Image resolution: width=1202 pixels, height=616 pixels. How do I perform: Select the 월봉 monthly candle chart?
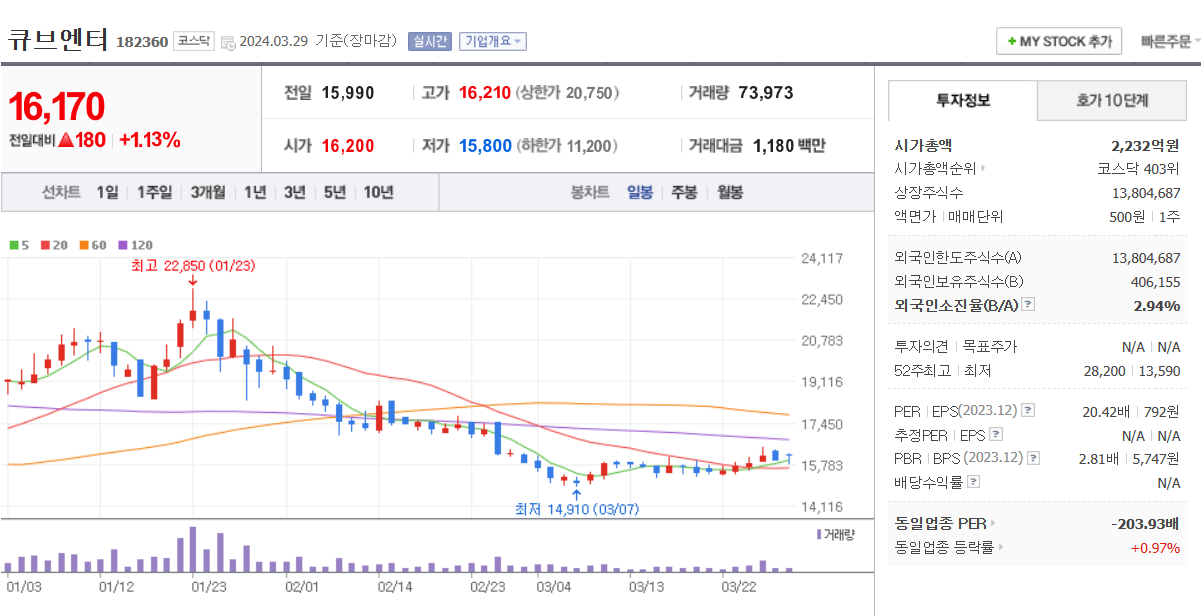[x=730, y=192]
